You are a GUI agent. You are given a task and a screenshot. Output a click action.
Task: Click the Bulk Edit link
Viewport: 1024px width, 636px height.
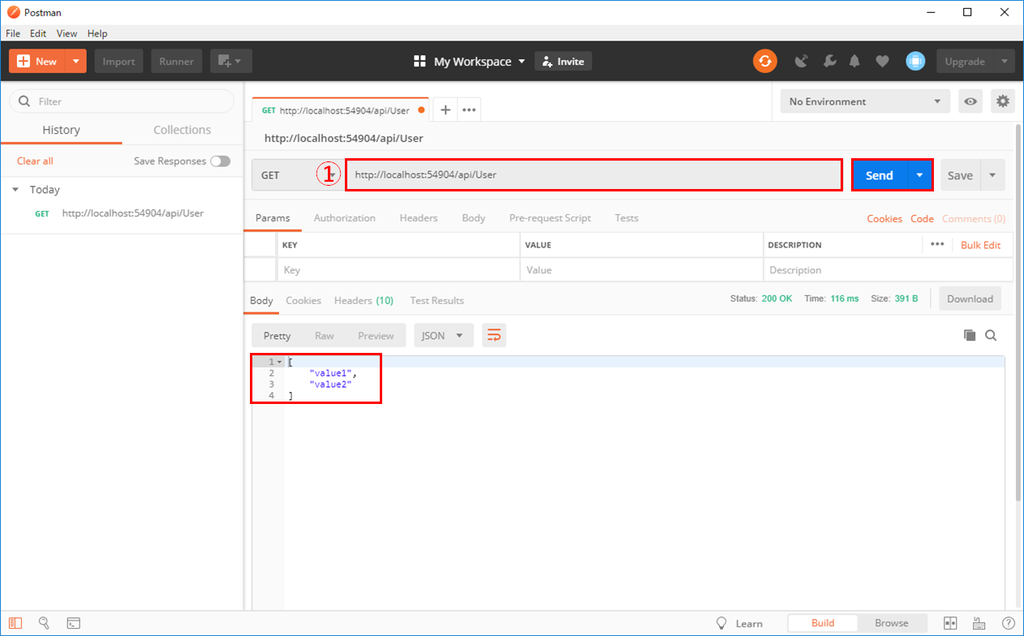coord(980,245)
